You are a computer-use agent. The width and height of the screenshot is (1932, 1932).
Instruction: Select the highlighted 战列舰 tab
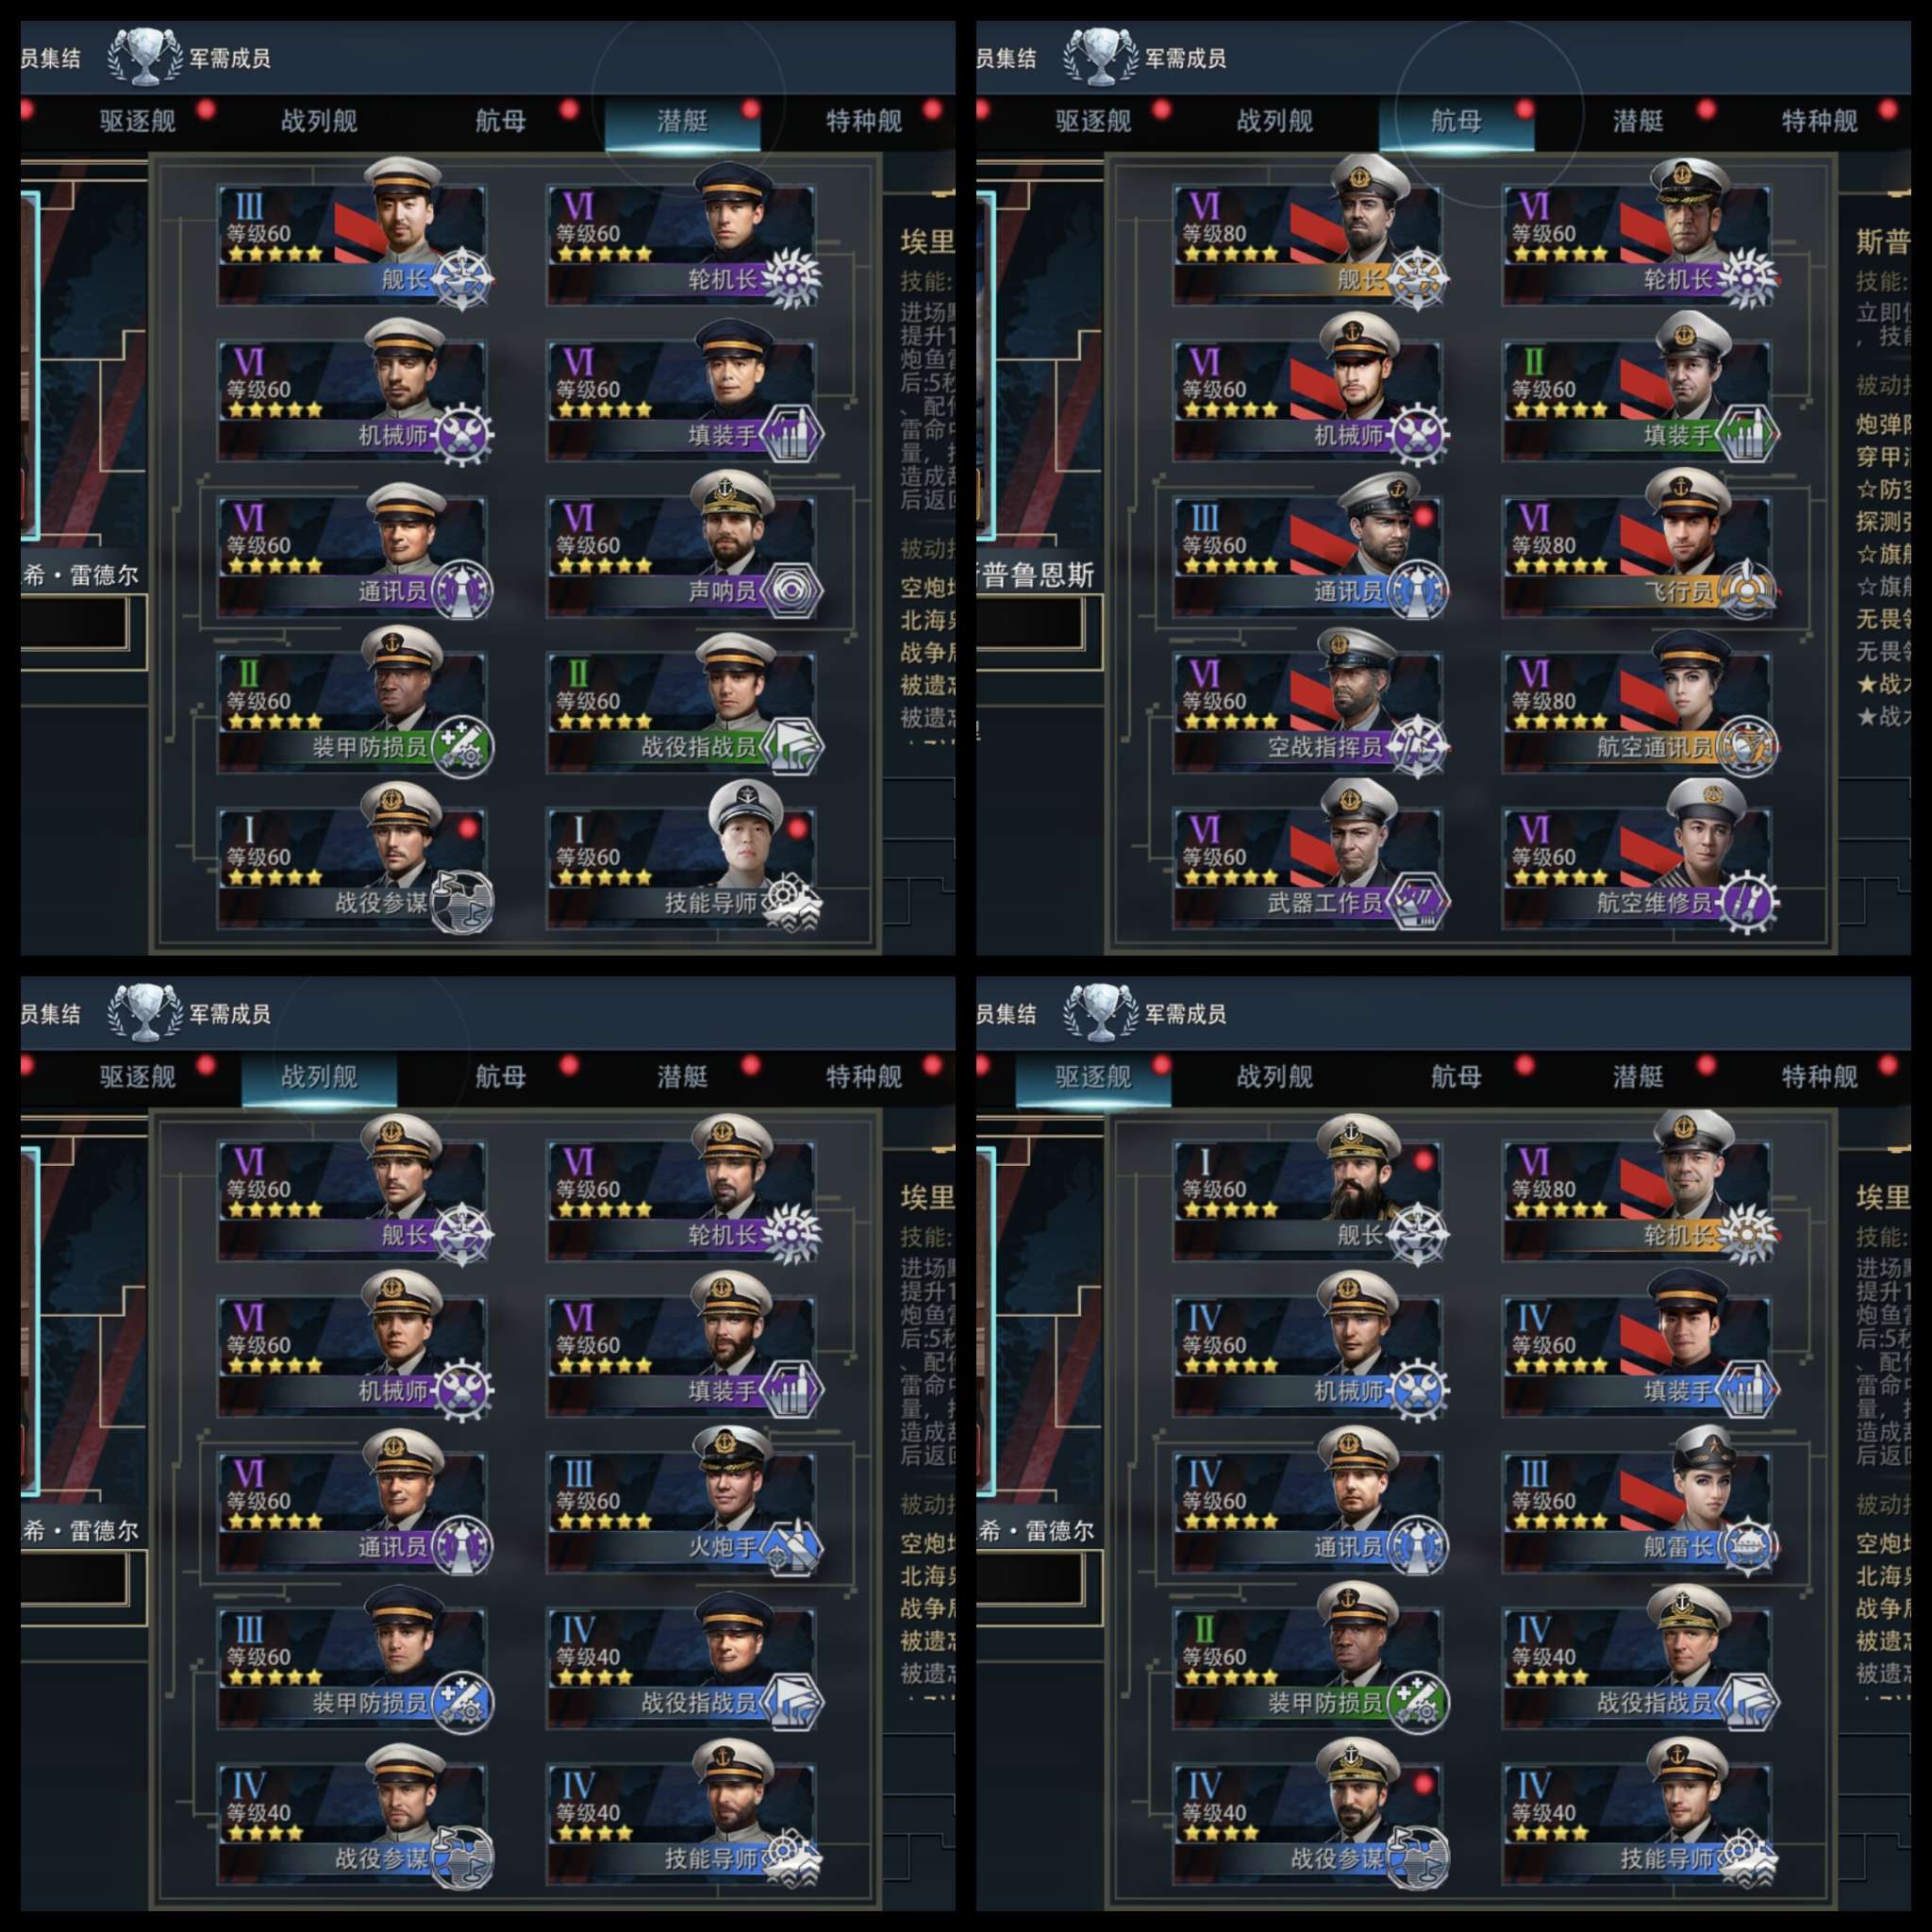pos(319,1077)
